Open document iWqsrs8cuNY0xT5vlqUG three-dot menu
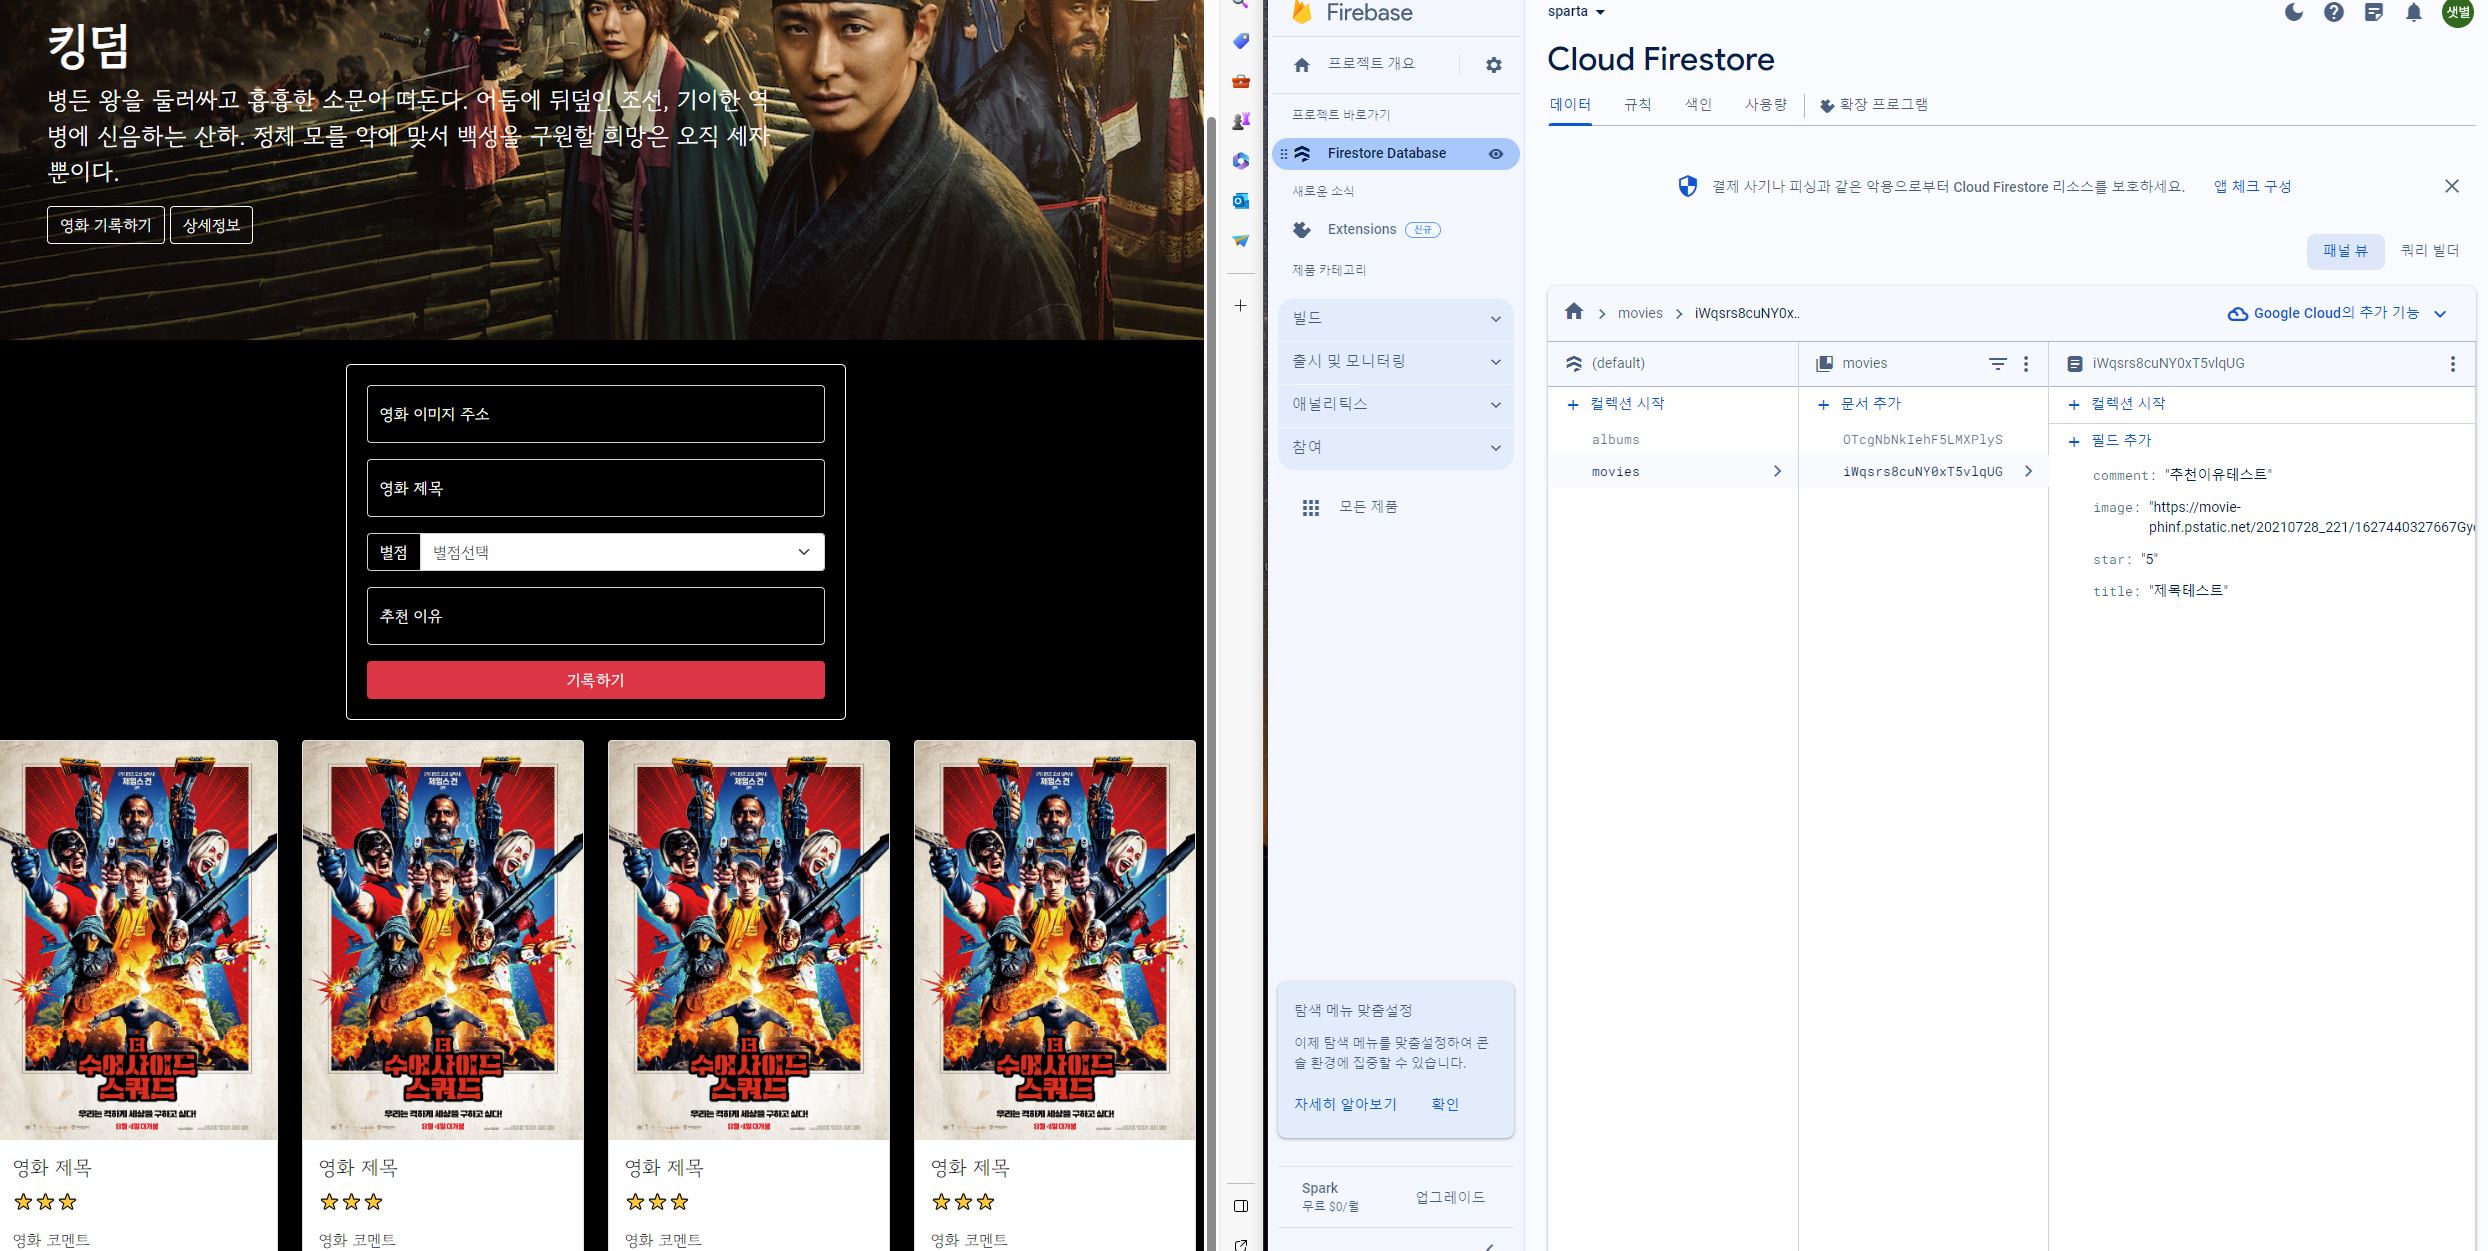 tap(2452, 364)
